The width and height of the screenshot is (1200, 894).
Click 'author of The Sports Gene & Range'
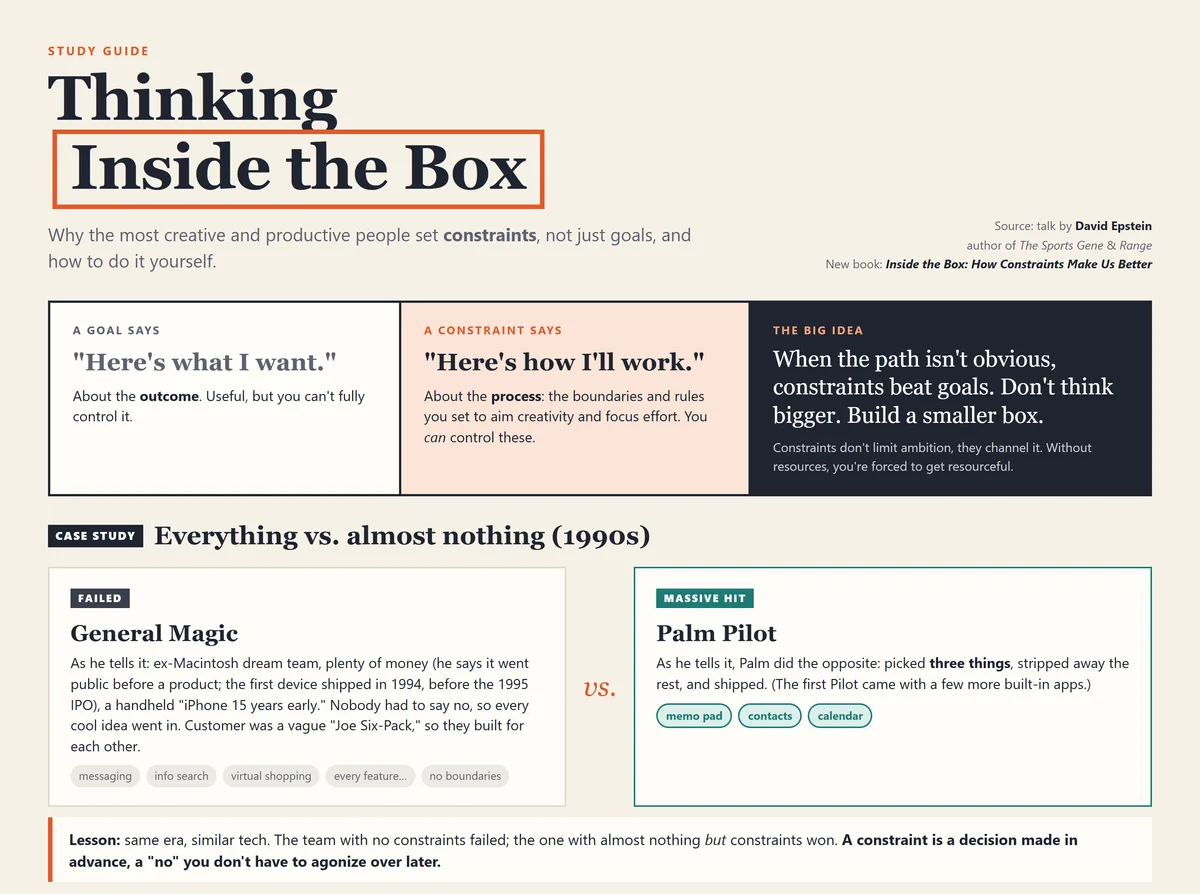point(1059,246)
